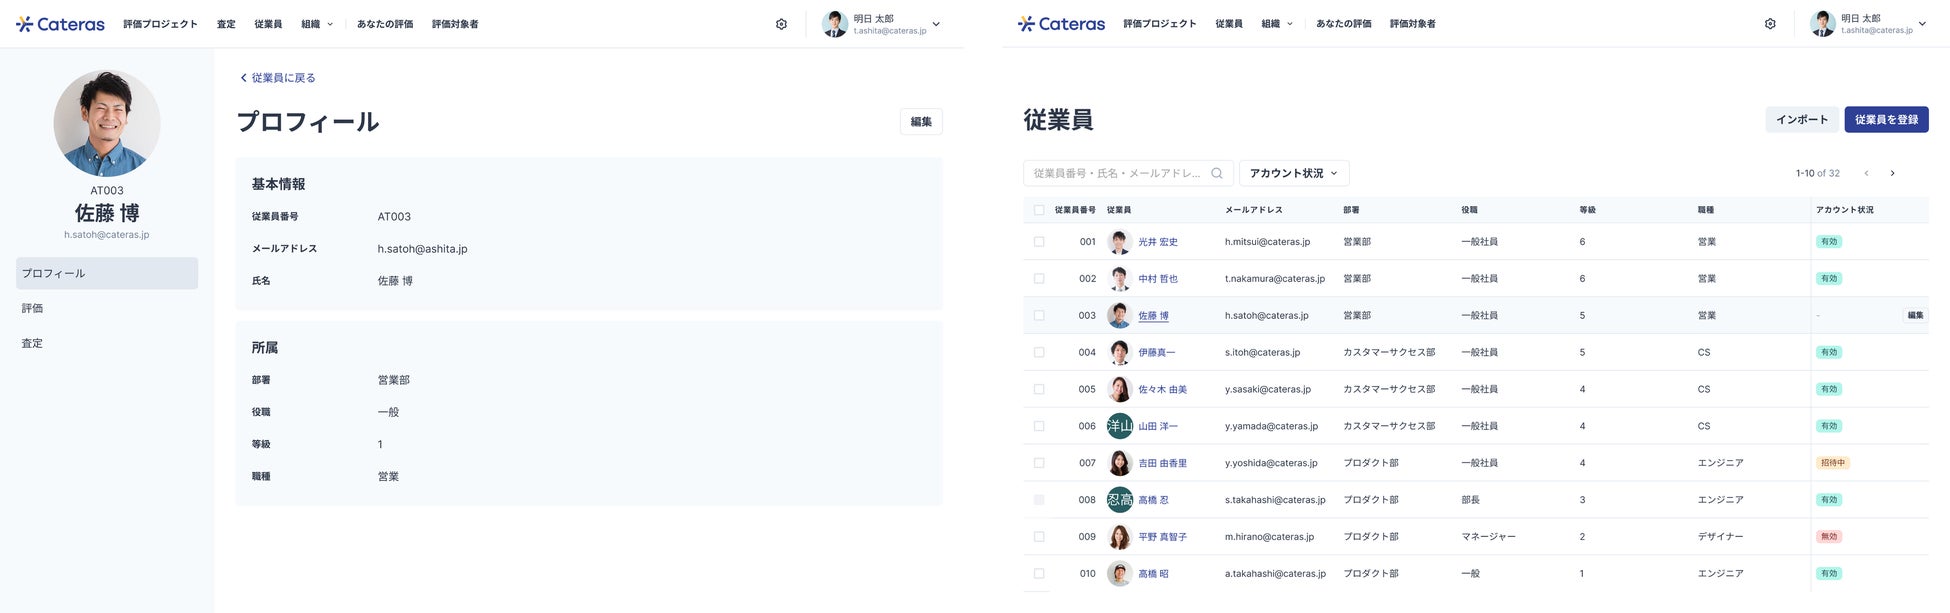
Task: Select 評価 in the profile sidebar
Action: [33, 308]
